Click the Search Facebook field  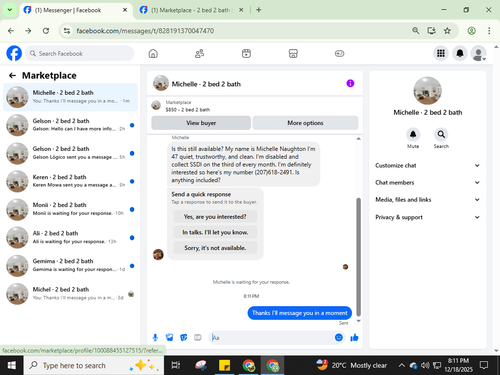point(80,53)
